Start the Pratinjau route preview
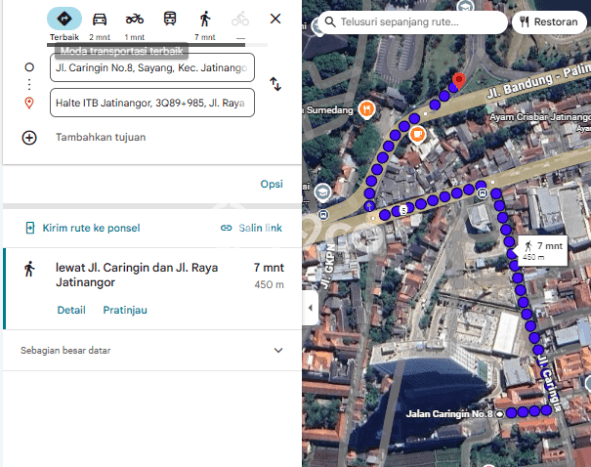Image resolution: width=591 pixels, height=467 pixels. 125,310
